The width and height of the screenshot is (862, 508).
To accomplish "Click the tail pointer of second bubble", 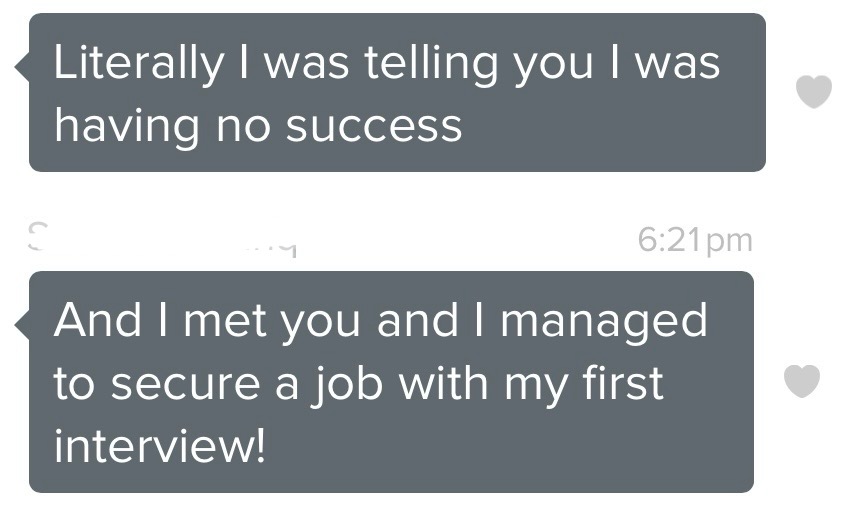I will (22, 325).
